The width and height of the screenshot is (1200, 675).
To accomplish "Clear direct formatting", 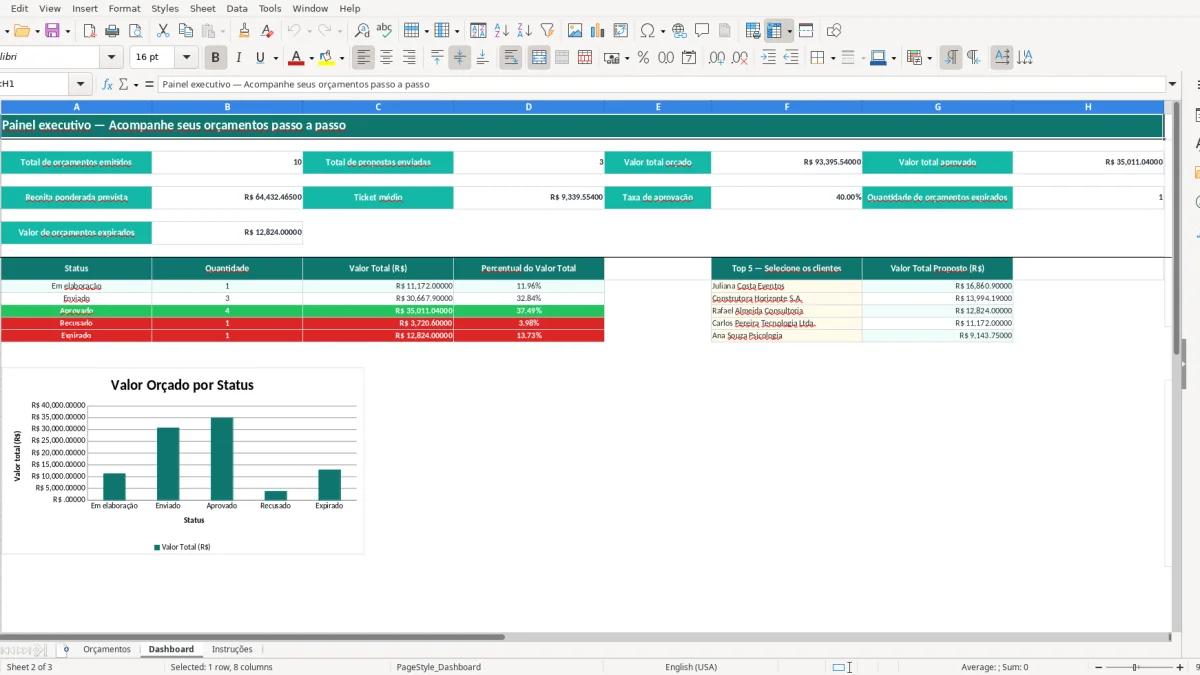I will [x=267, y=31].
